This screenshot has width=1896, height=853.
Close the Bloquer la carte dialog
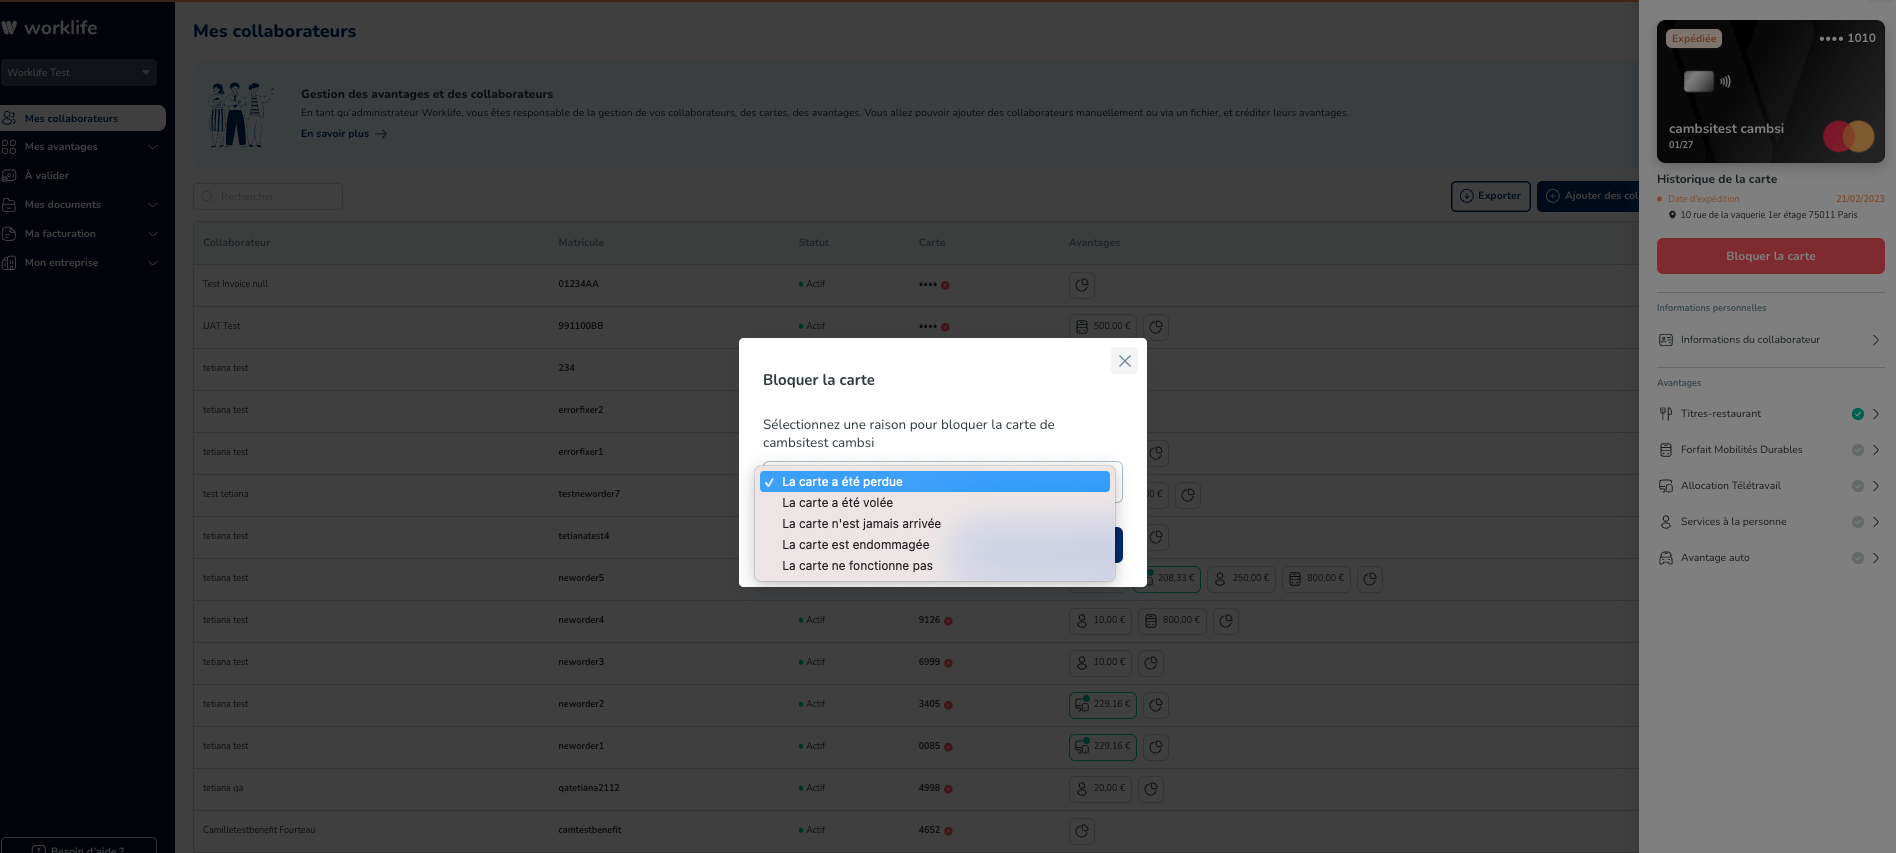click(1124, 361)
